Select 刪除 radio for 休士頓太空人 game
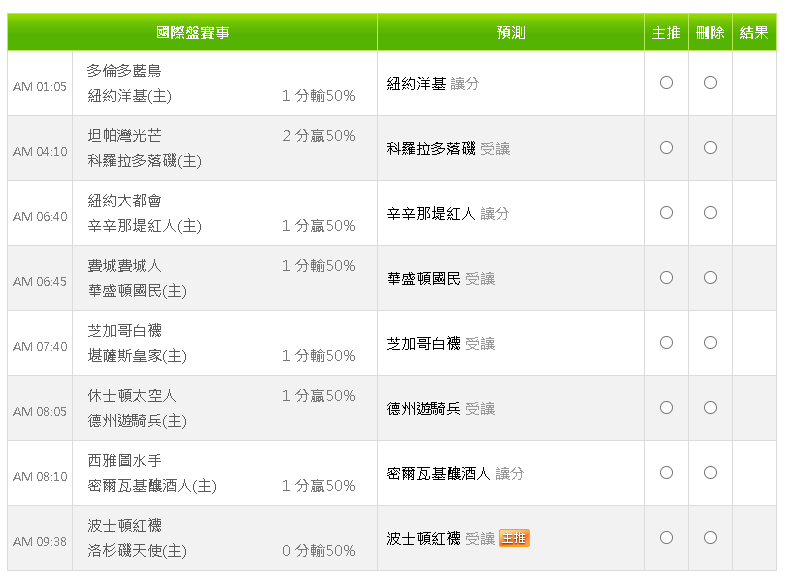Viewport: 786px width, 579px height. 710,408
